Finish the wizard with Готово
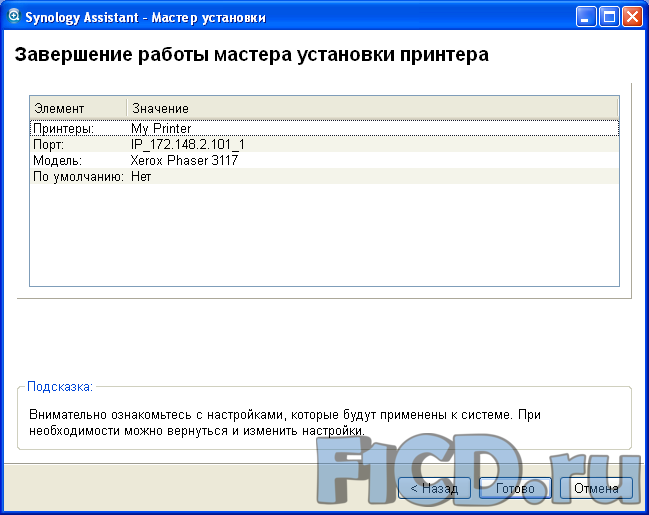The width and height of the screenshot is (649, 515). (x=515, y=488)
